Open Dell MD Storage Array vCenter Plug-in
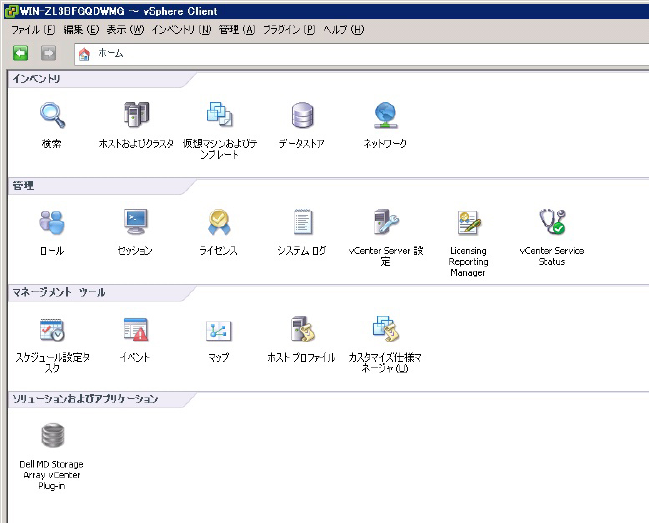The width and height of the screenshot is (649, 523). [x=53, y=435]
